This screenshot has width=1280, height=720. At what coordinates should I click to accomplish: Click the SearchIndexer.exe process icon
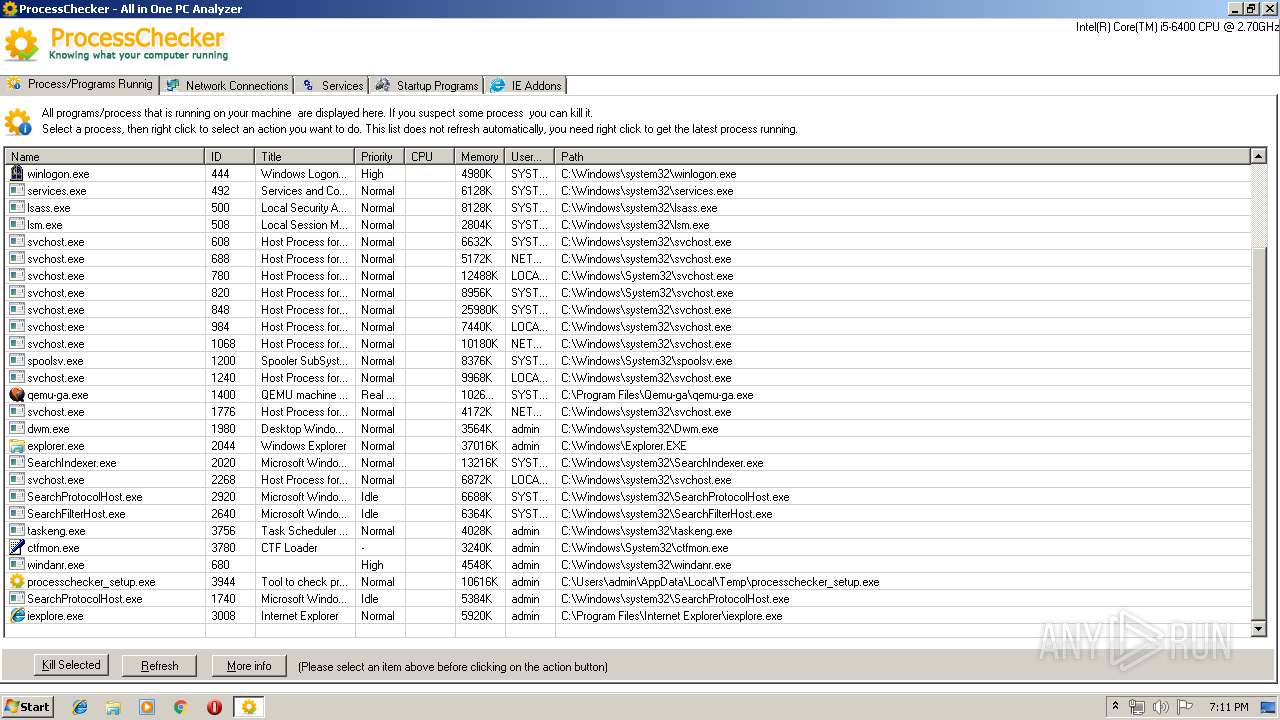click(17, 463)
